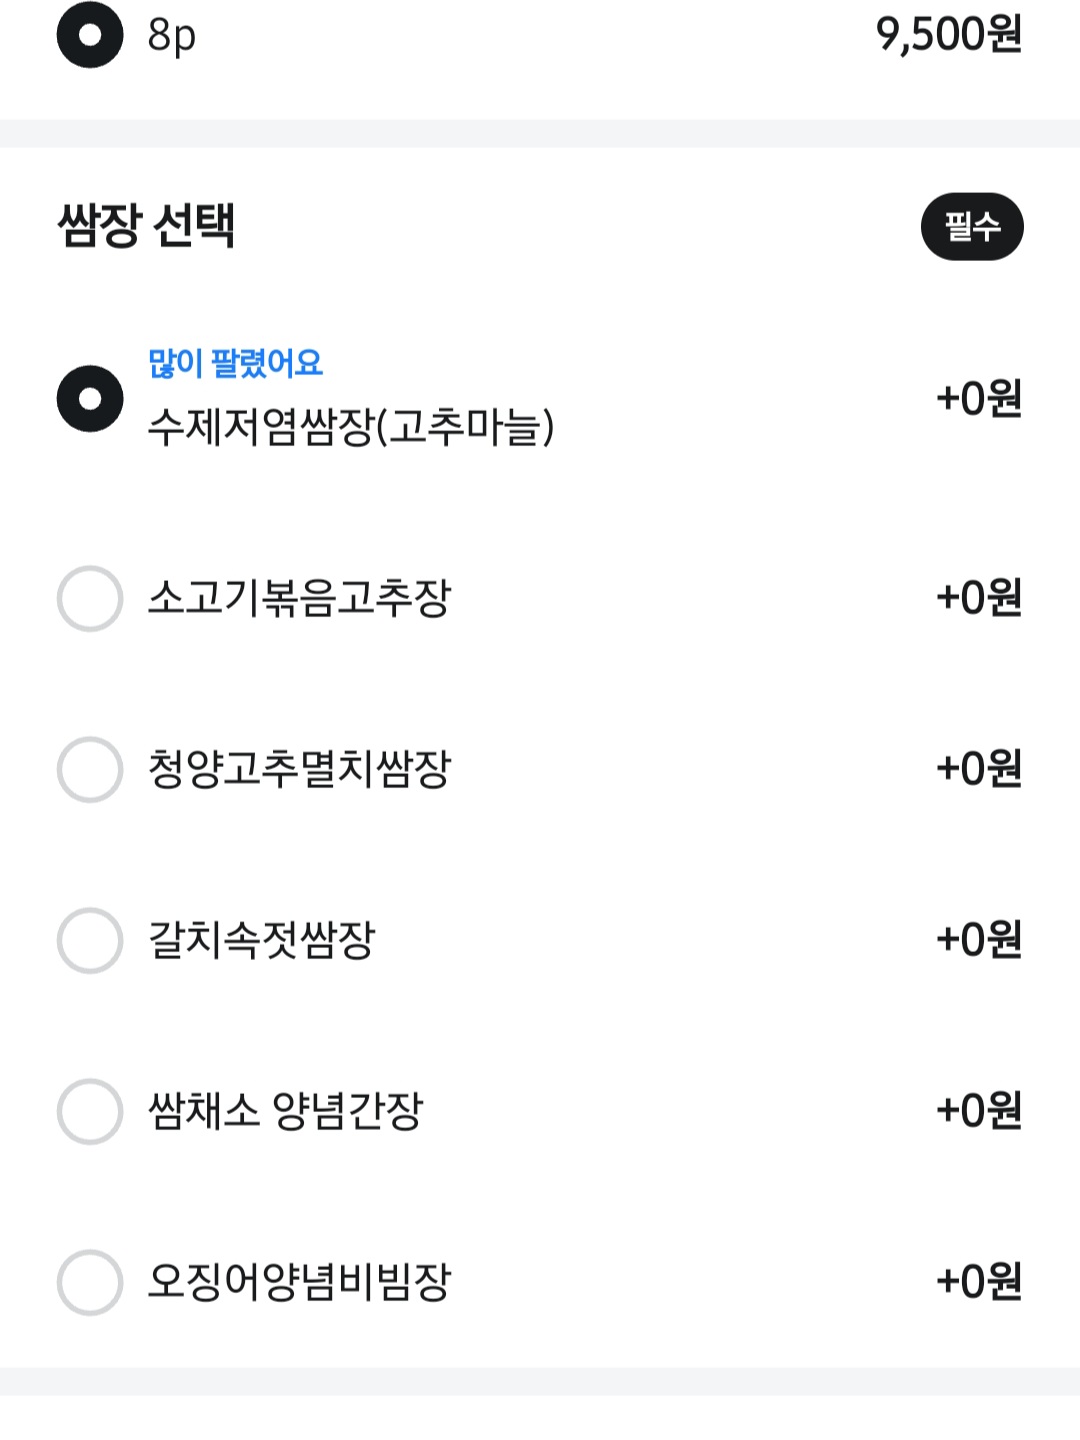Select 수제저염쌈장(고추마늘) radio button
This screenshot has width=1080, height=1440.
pos(90,399)
